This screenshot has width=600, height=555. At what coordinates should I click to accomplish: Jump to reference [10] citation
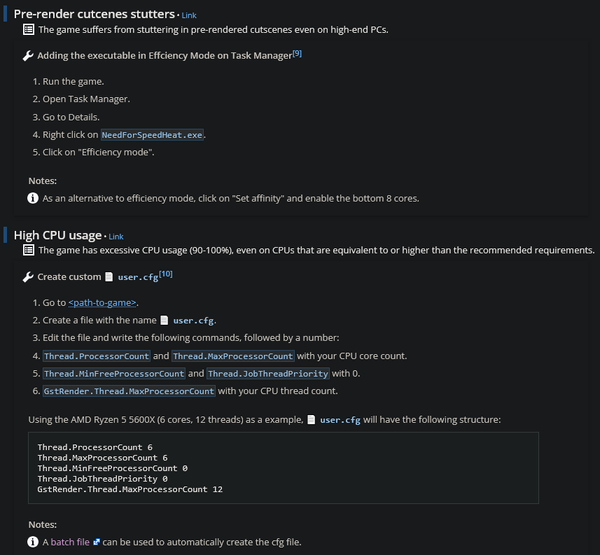click(x=166, y=273)
